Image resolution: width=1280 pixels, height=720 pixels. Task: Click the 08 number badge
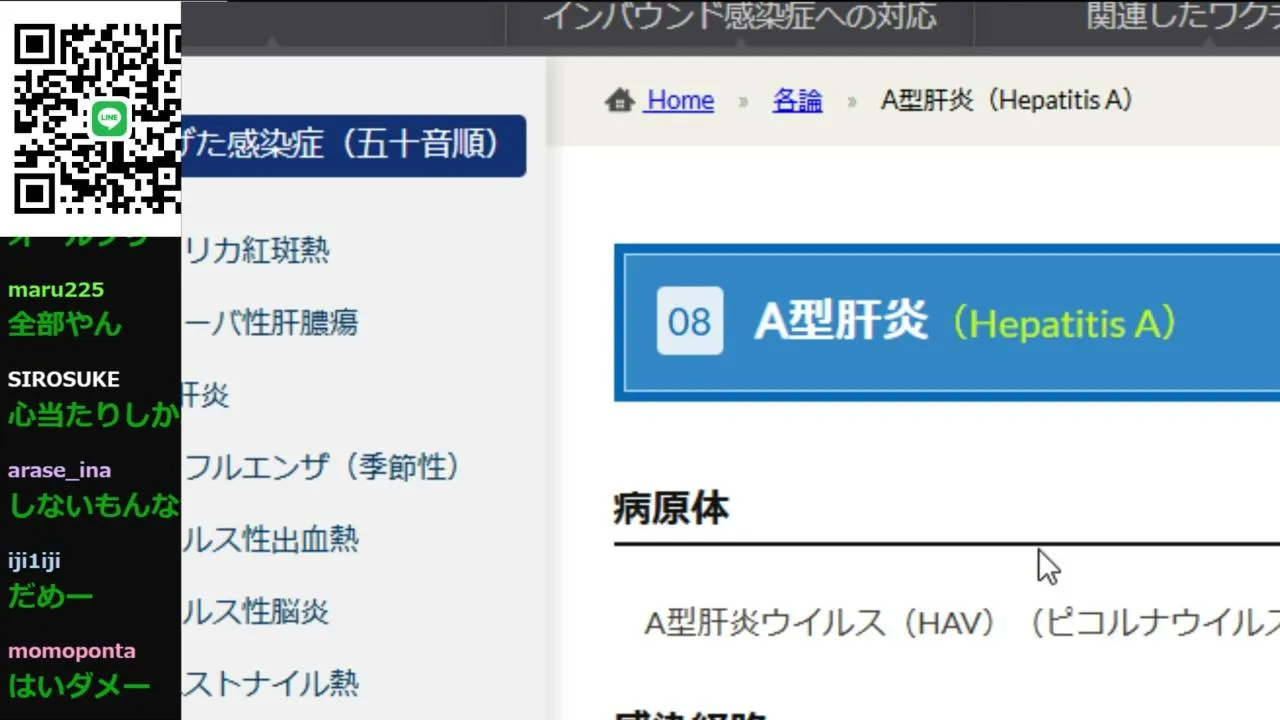point(689,321)
